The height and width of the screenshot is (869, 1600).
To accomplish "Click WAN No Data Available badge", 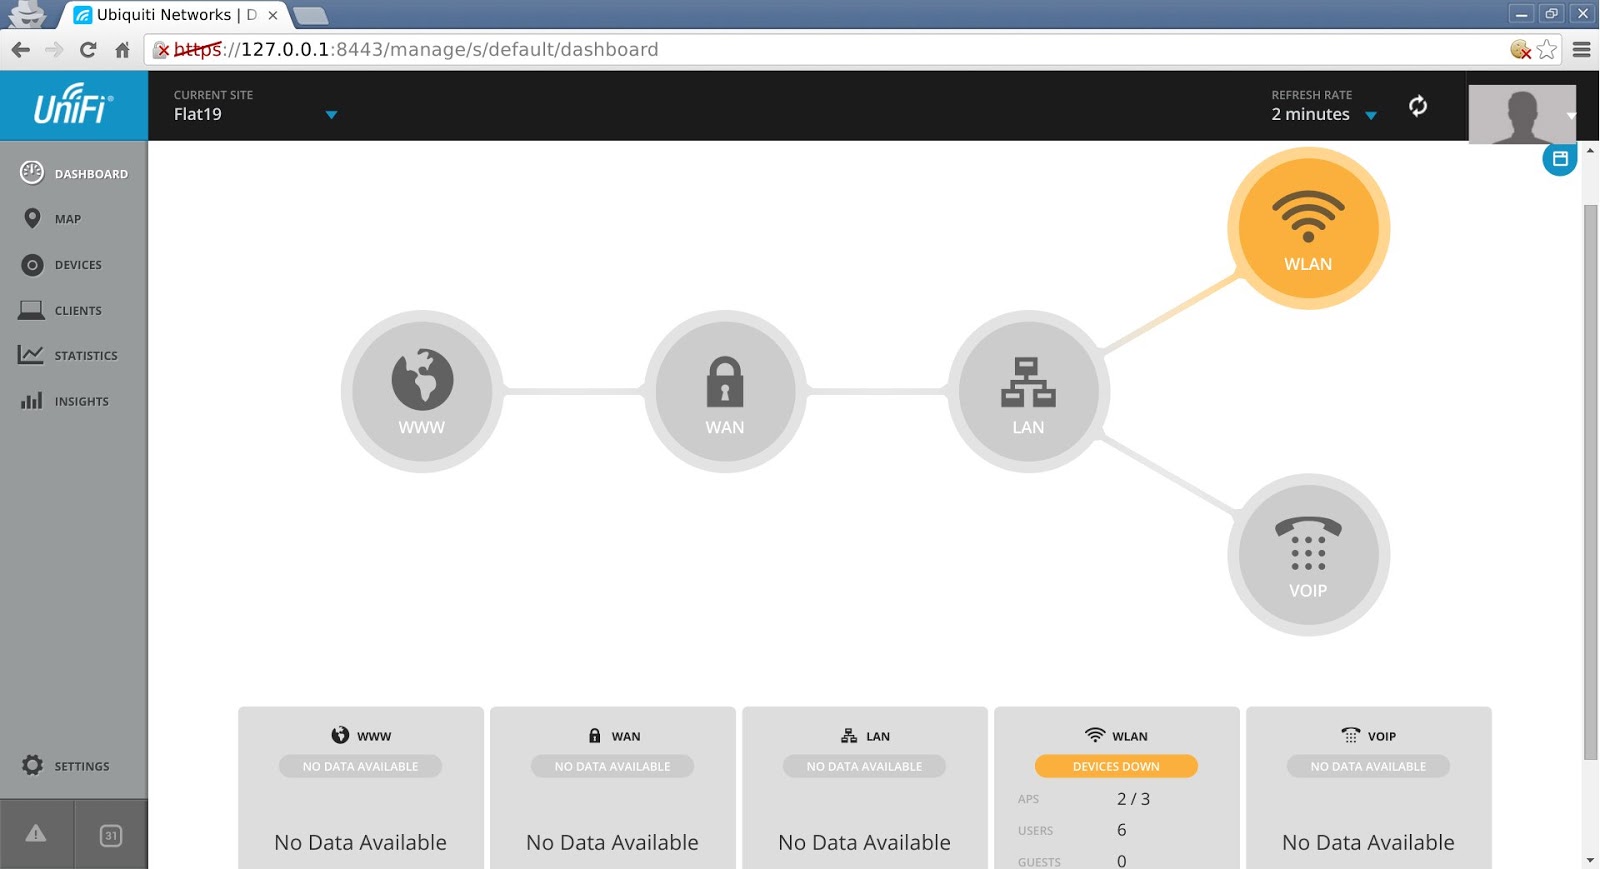I will point(612,766).
